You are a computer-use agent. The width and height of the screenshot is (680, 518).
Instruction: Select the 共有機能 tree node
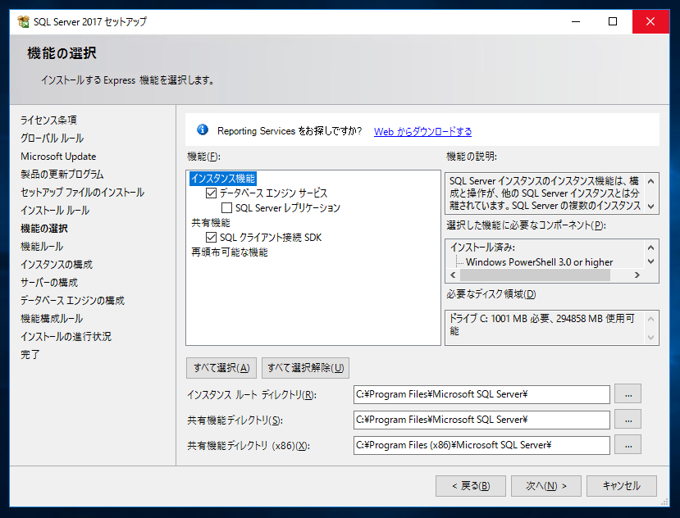click(x=211, y=223)
